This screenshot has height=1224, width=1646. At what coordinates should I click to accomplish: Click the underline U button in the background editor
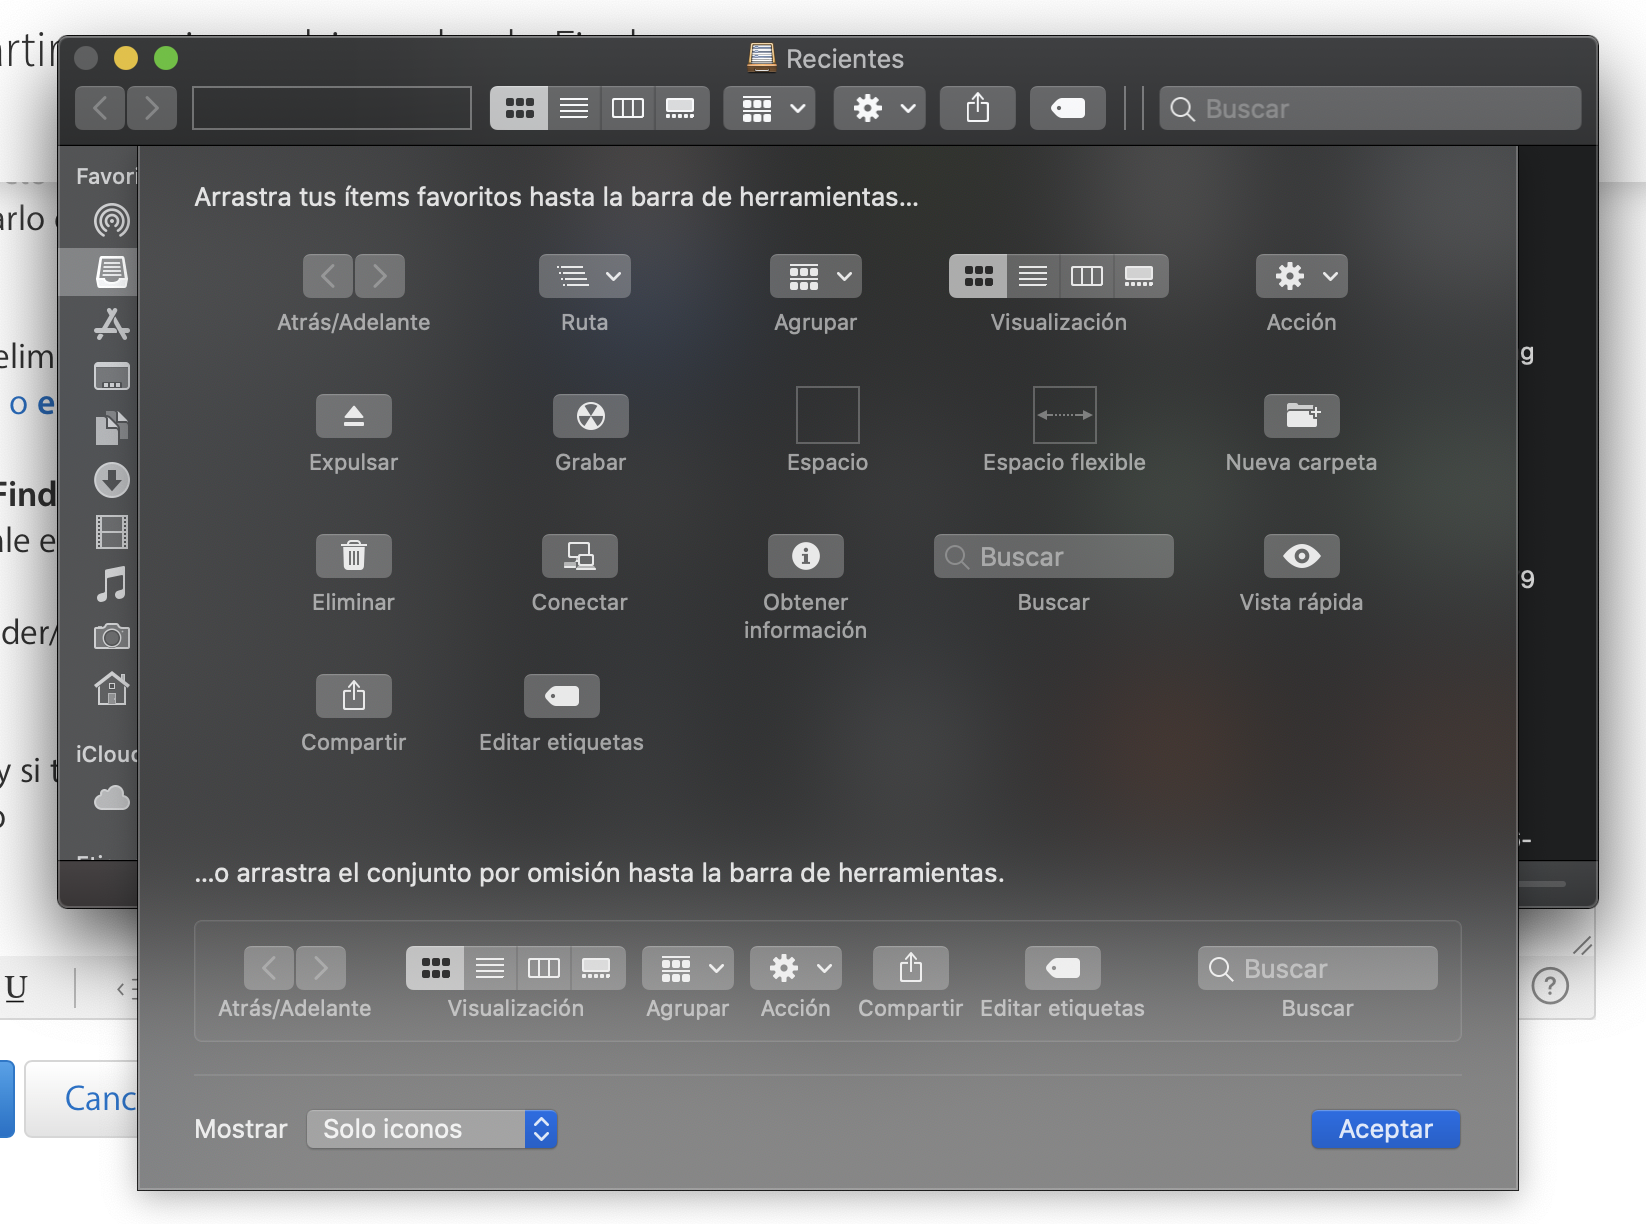(x=16, y=988)
